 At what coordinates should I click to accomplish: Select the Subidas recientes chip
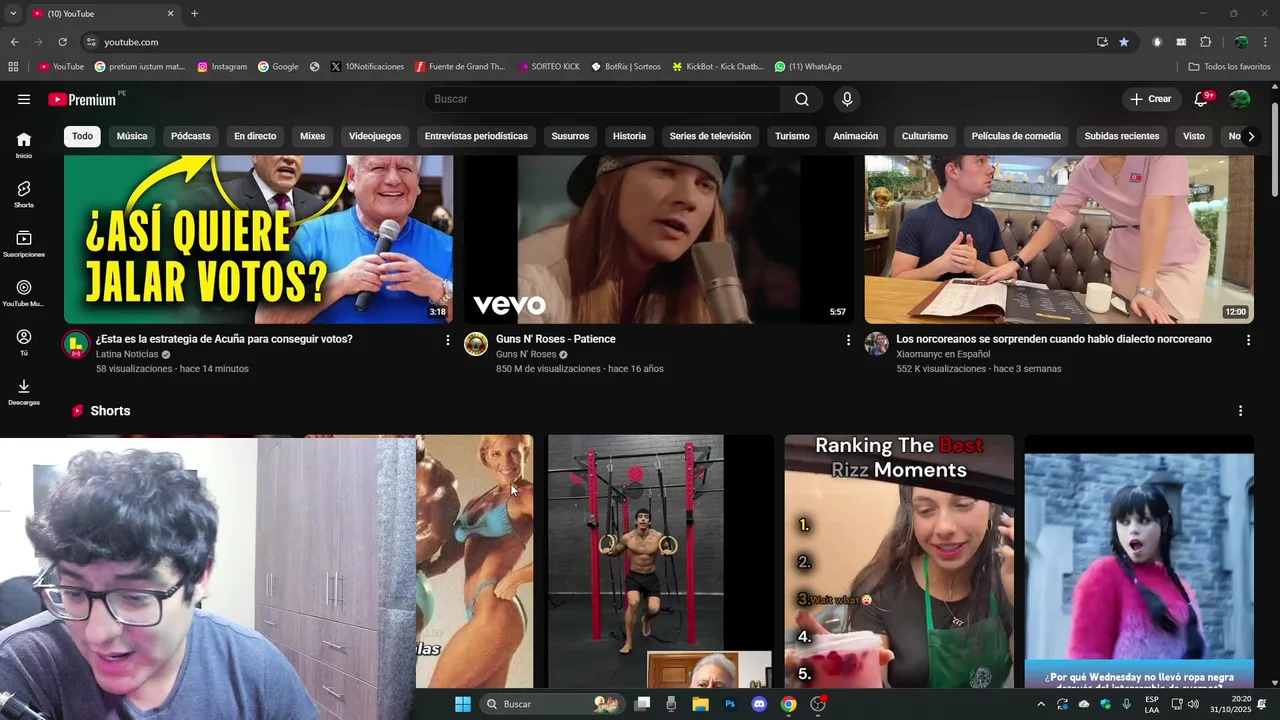point(1122,136)
